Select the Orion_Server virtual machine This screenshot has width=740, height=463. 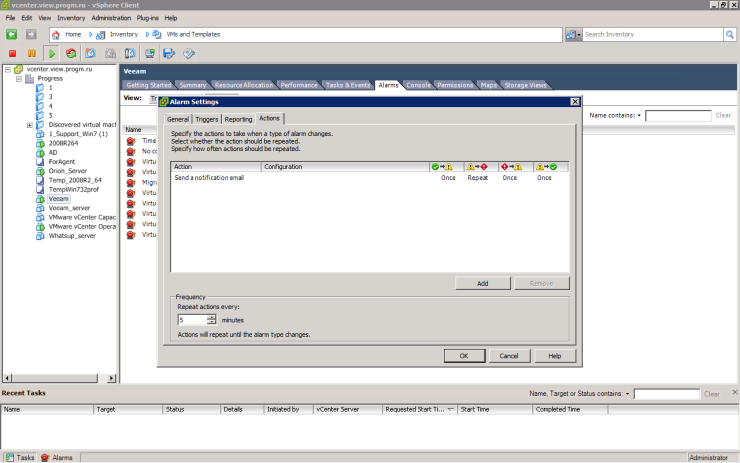67,171
